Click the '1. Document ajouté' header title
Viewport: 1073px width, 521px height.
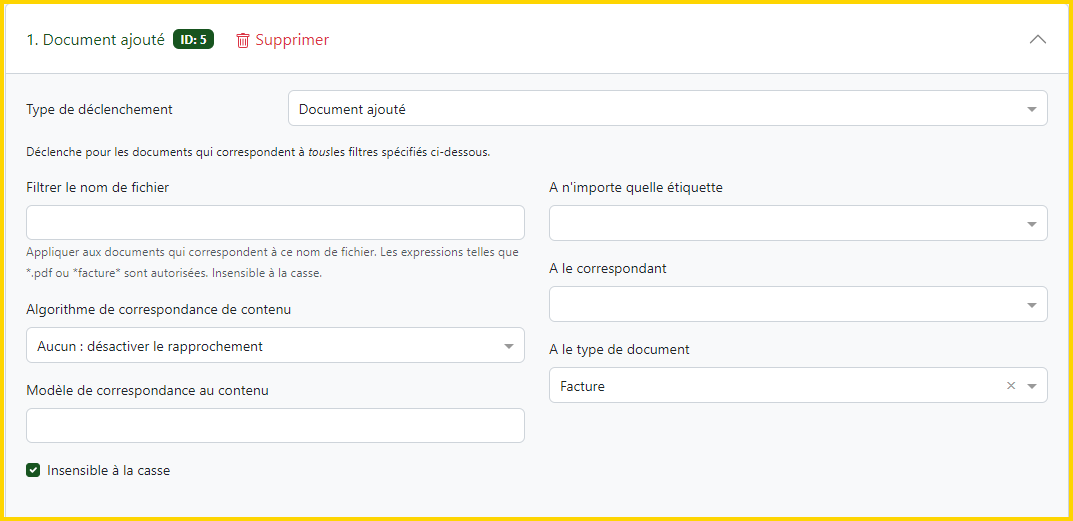pos(95,40)
